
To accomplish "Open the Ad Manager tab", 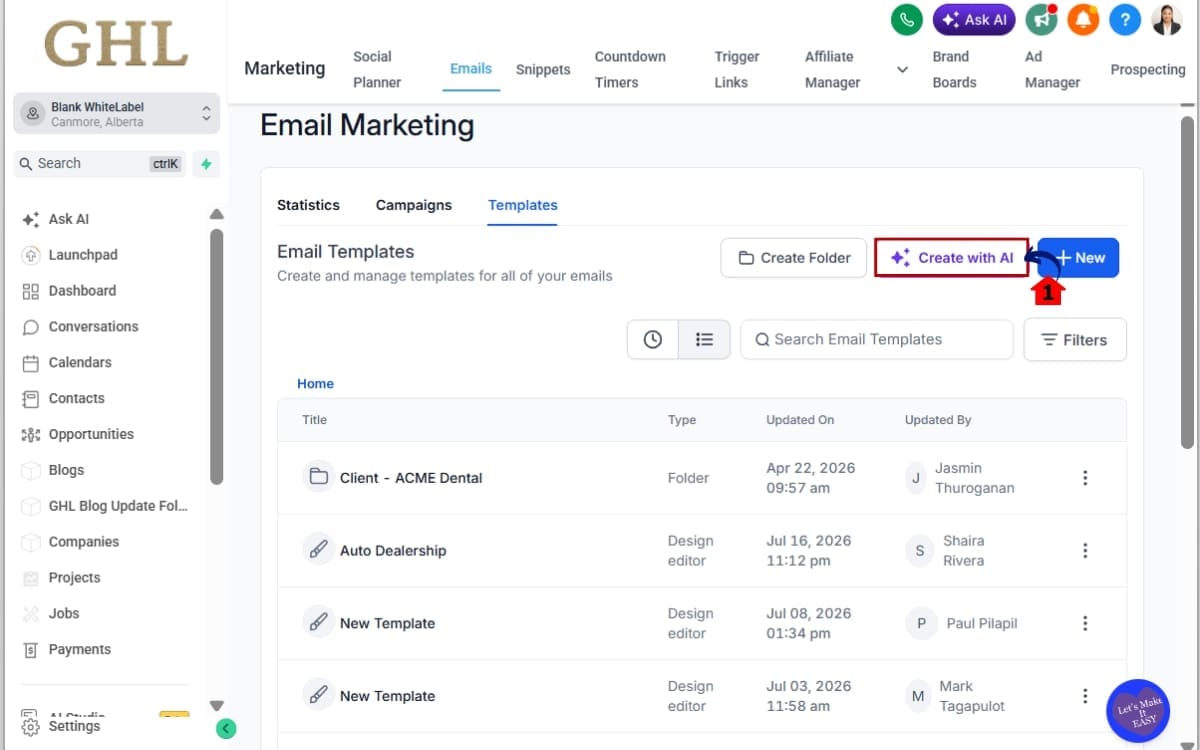I will [x=1052, y=70].
